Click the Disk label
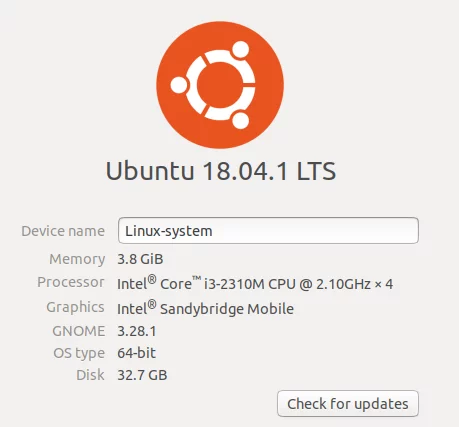459x427 pixels. coord(90,375)
